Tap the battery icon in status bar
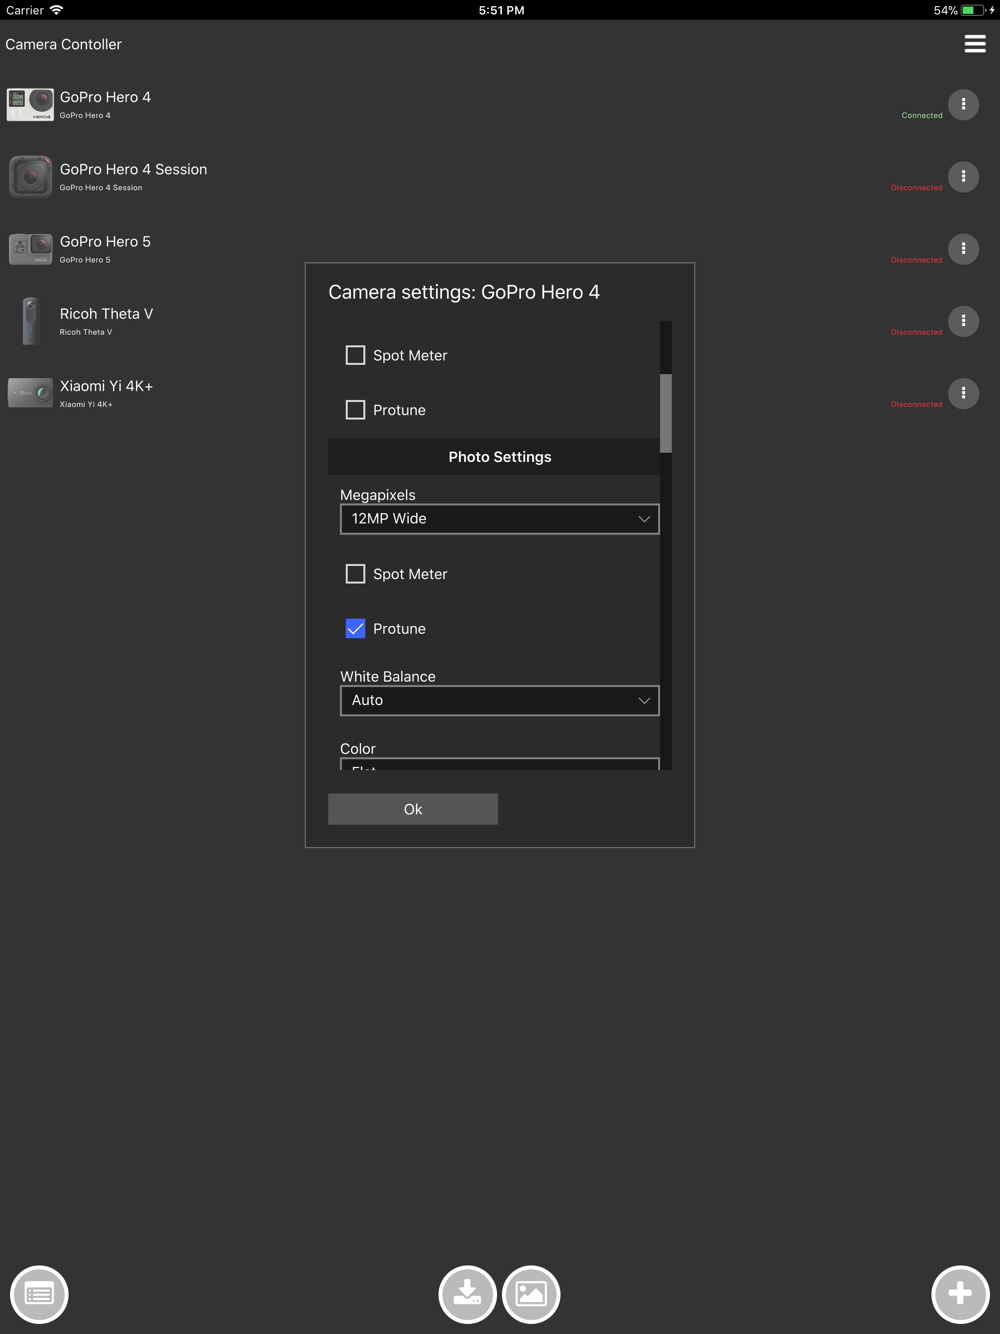This screenshot has height=1334, width=1000. click(973, 10)
